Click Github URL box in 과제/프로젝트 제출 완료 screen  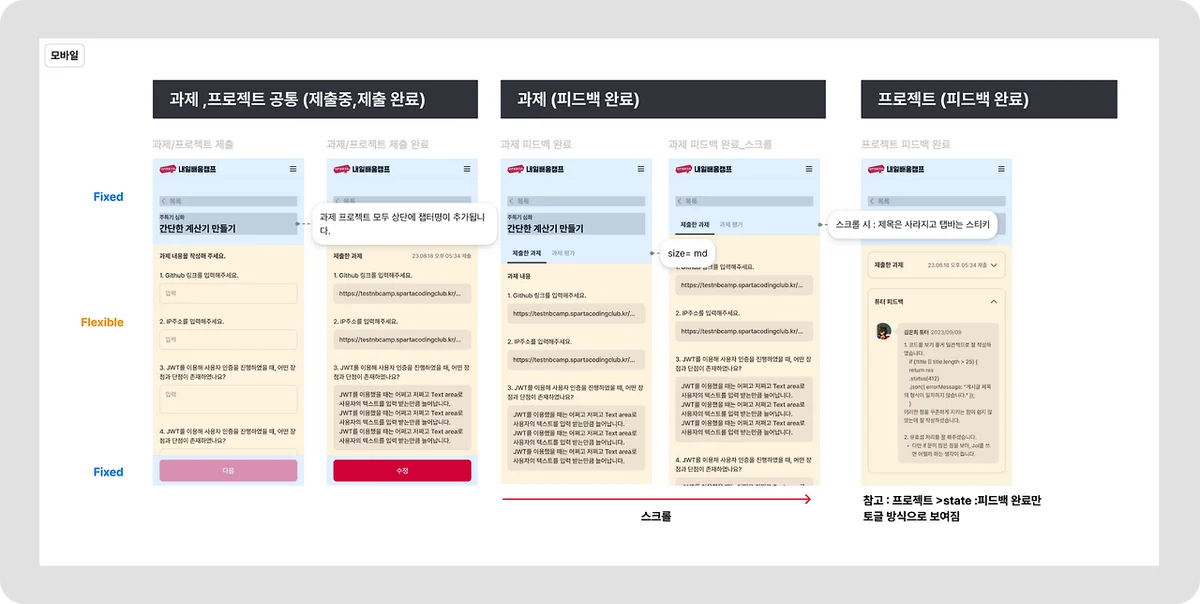[402, 293]
